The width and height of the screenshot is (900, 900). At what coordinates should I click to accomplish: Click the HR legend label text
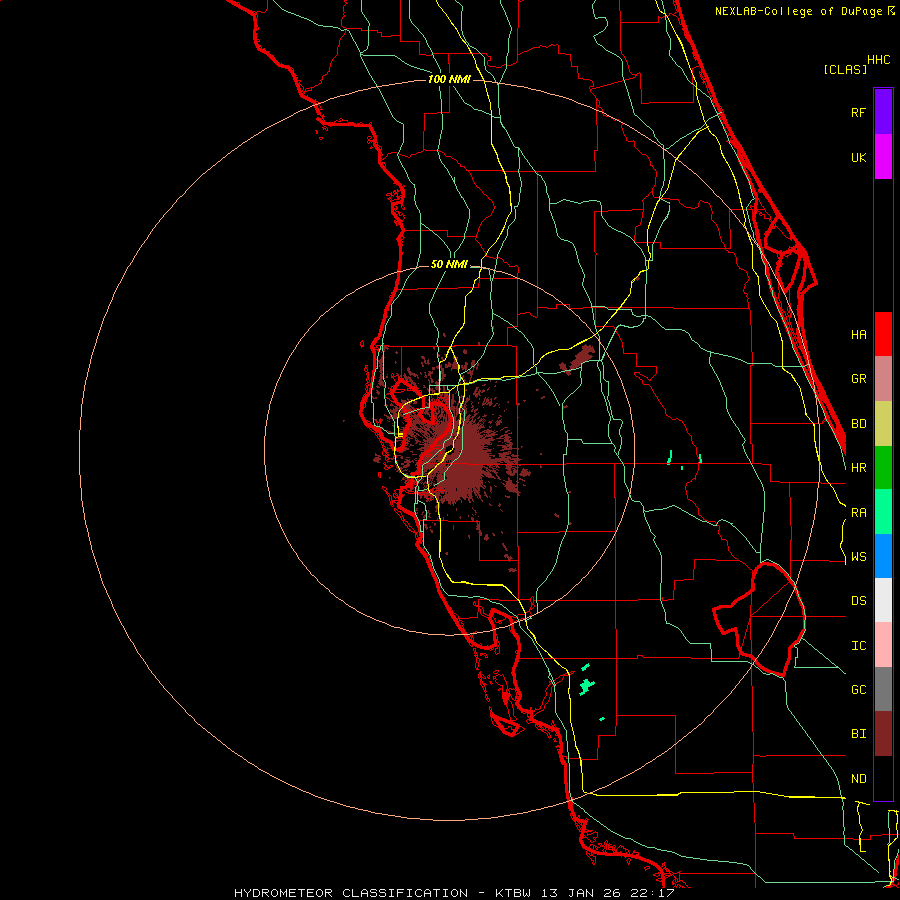(x=858, y=468)
